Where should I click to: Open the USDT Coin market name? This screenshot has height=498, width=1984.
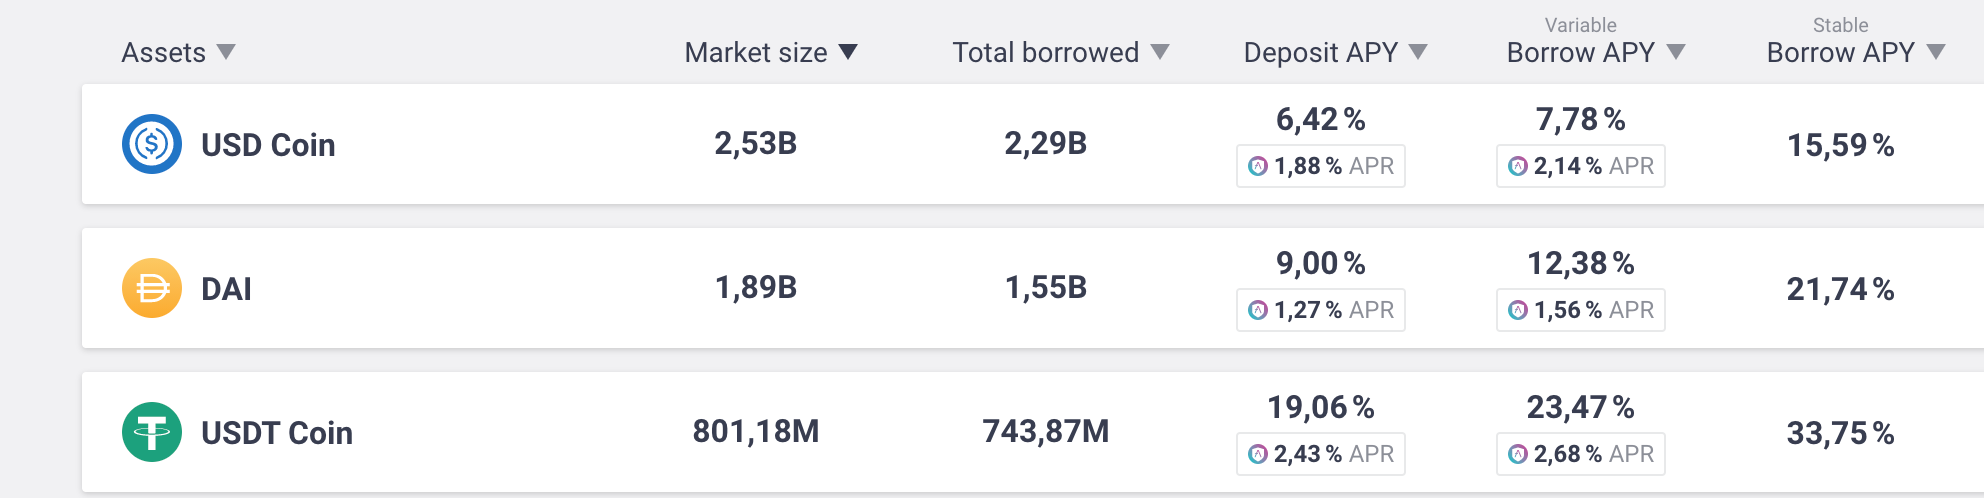pos(277,433)
